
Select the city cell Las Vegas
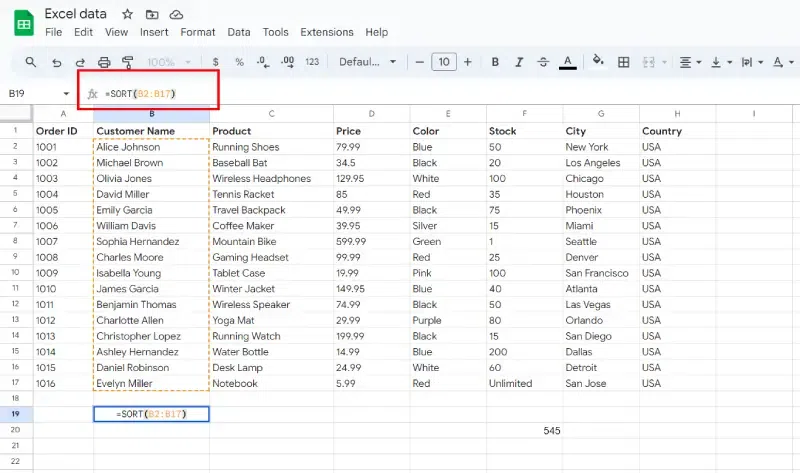point(601,305)
